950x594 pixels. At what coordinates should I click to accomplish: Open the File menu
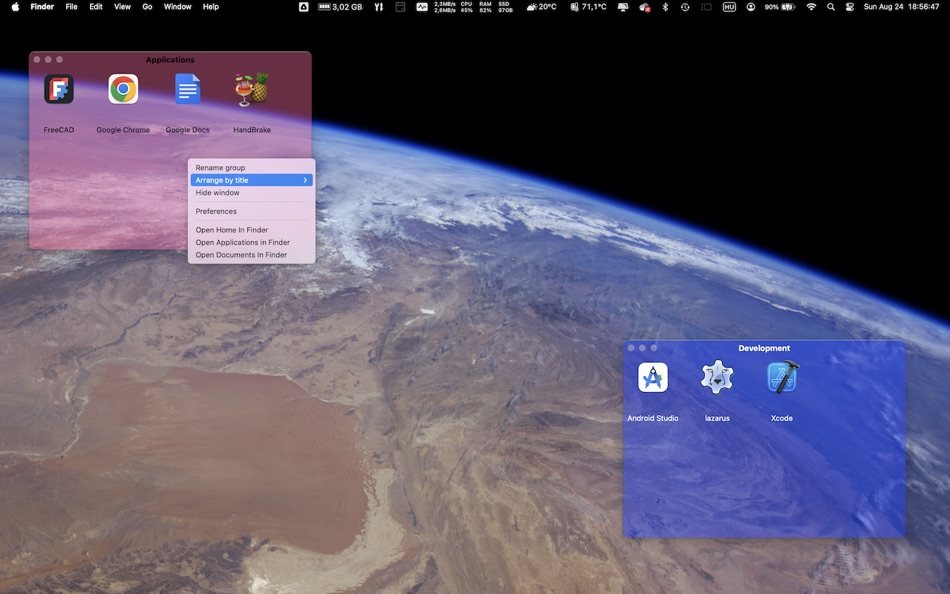(x=71, y=7)
